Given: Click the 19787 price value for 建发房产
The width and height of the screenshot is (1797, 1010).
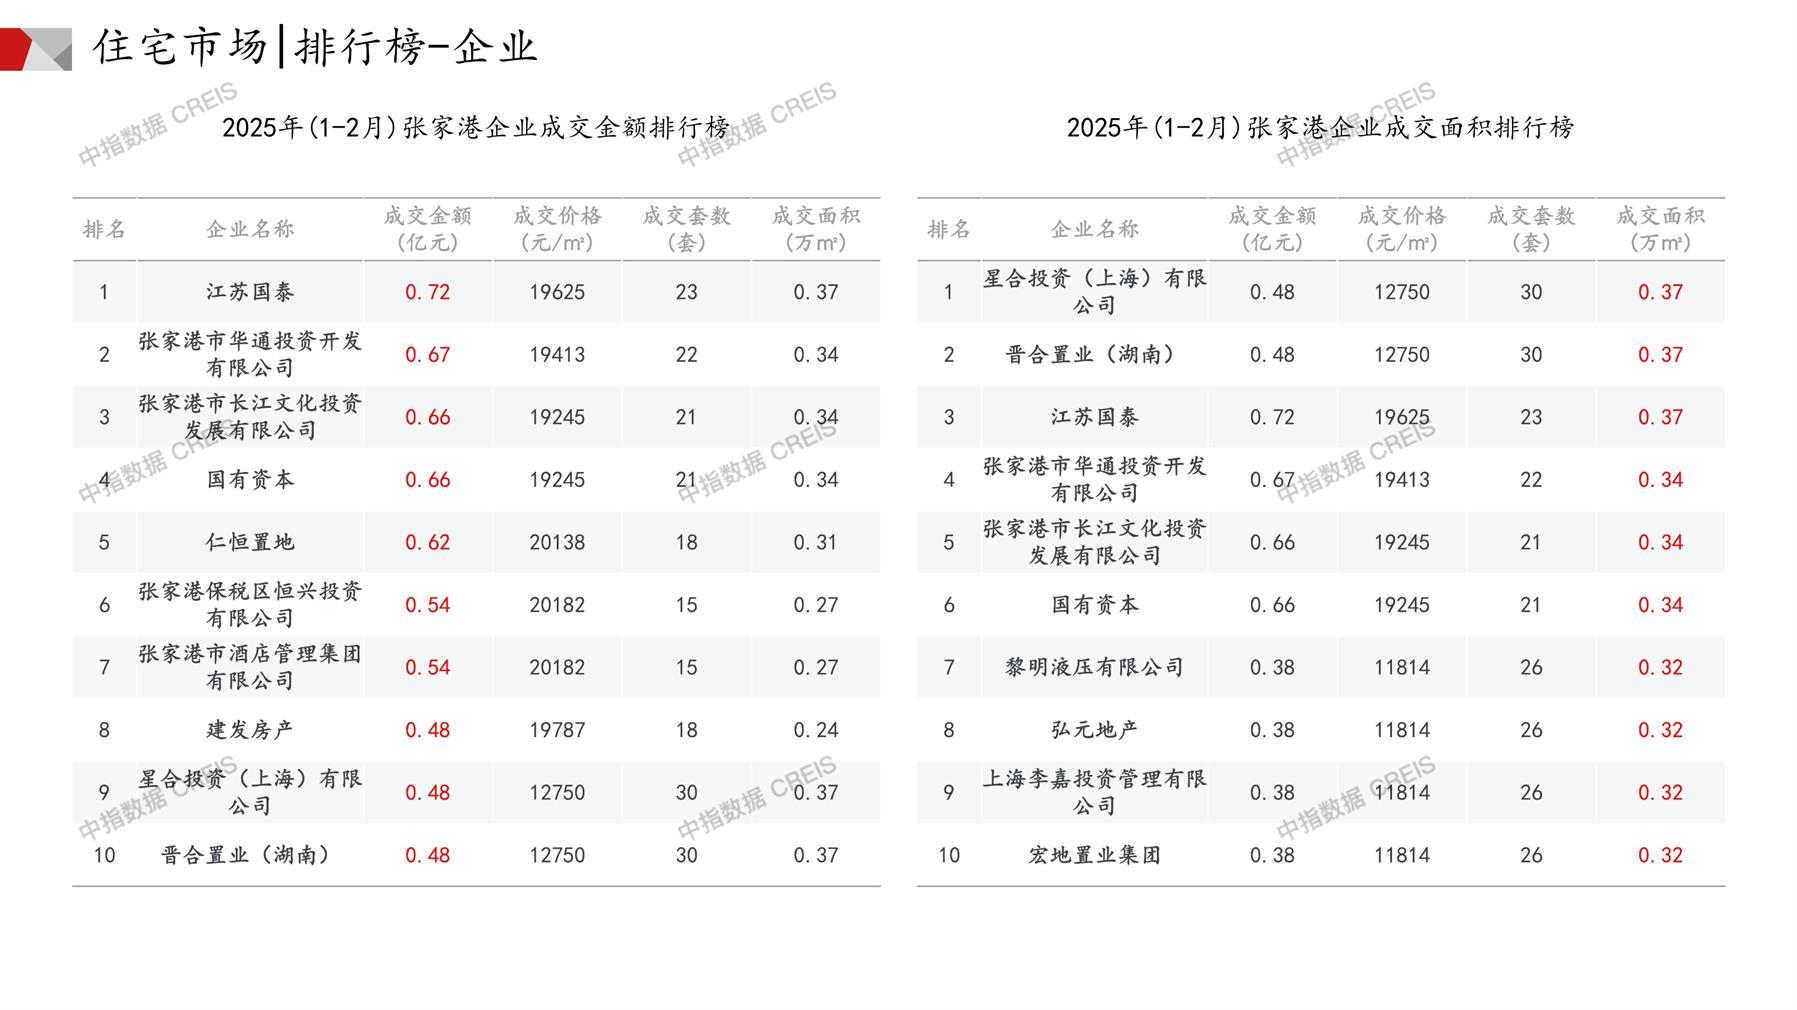Looking at the screenshot, I should coord(557,730).
